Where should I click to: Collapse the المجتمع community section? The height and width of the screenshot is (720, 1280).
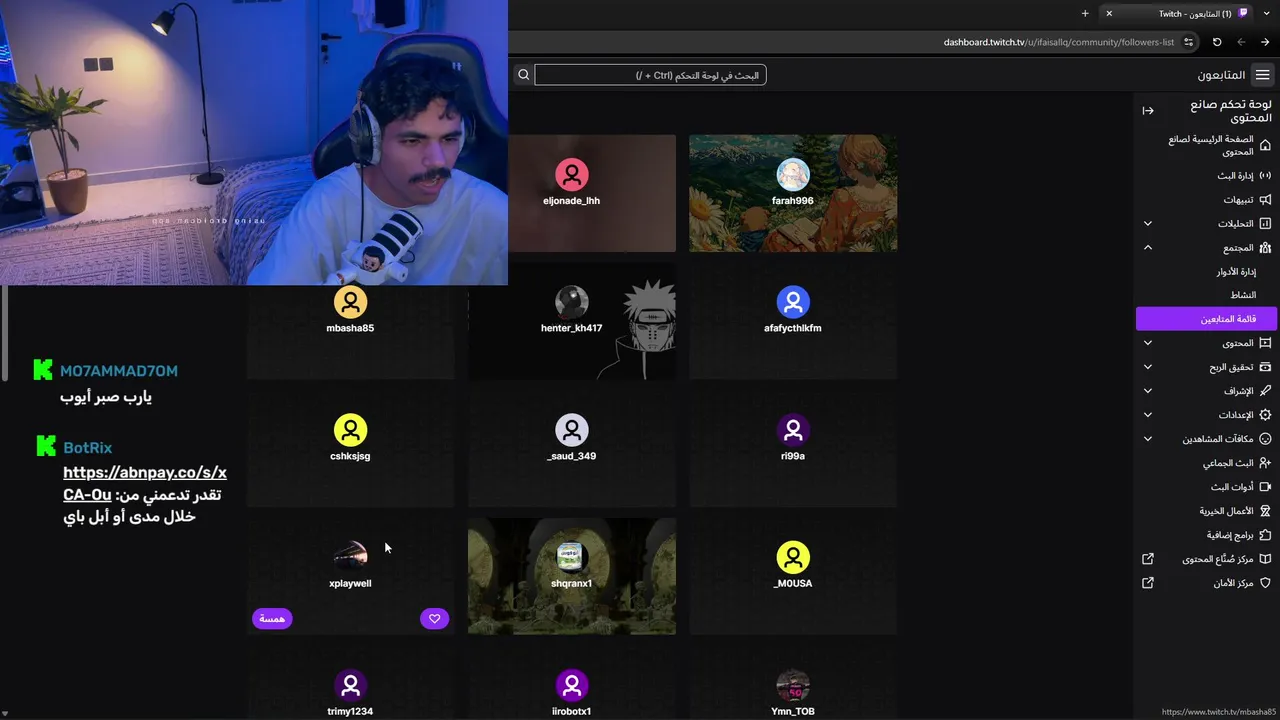point(1148,247)
